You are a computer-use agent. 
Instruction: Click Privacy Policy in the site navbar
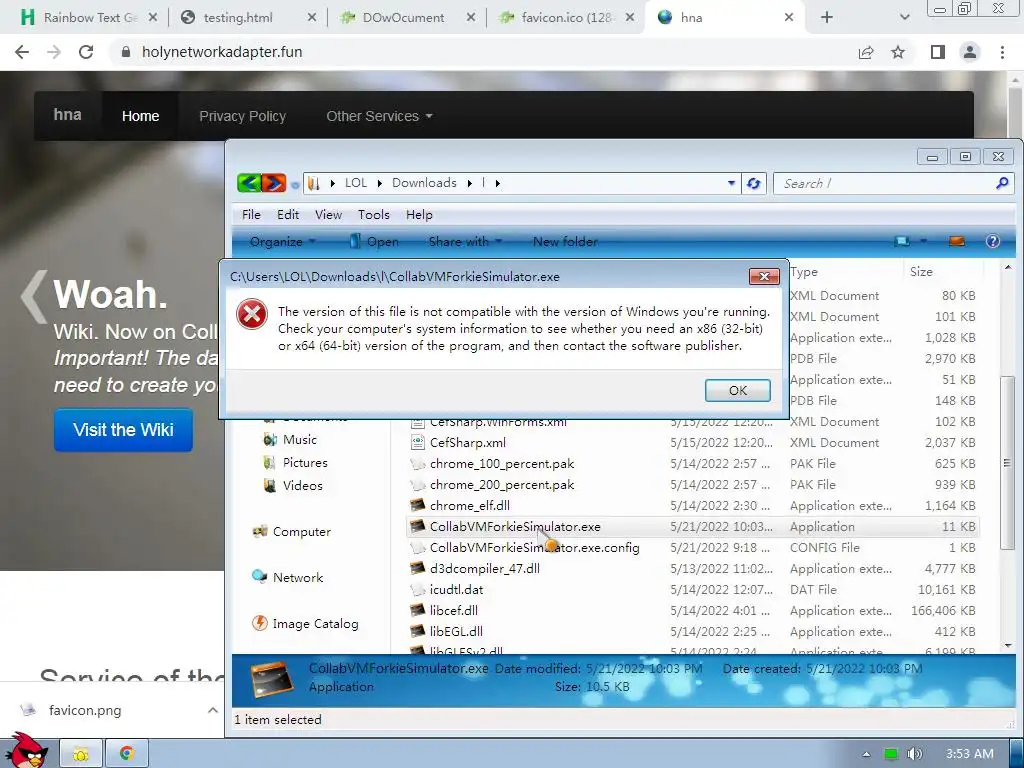click(x=242, y=116)
